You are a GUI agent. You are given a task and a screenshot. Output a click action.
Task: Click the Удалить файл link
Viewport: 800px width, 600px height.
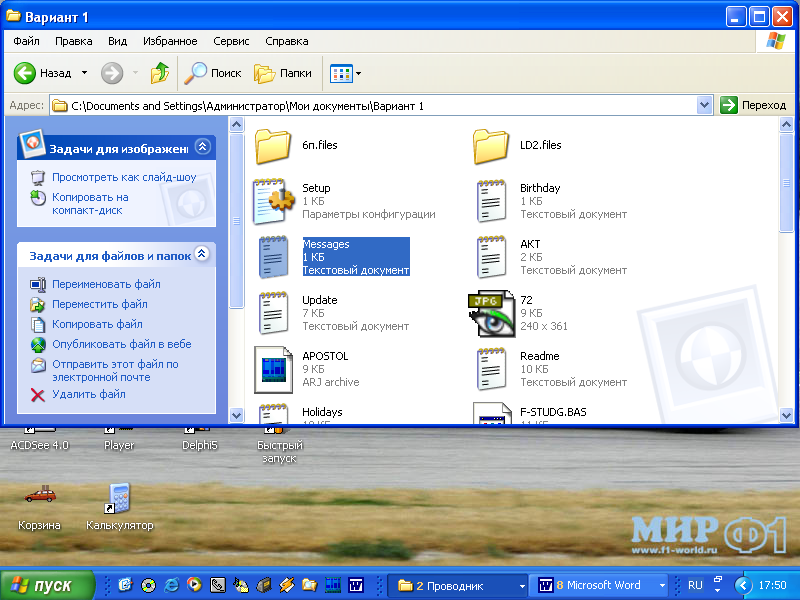[89, 394]
